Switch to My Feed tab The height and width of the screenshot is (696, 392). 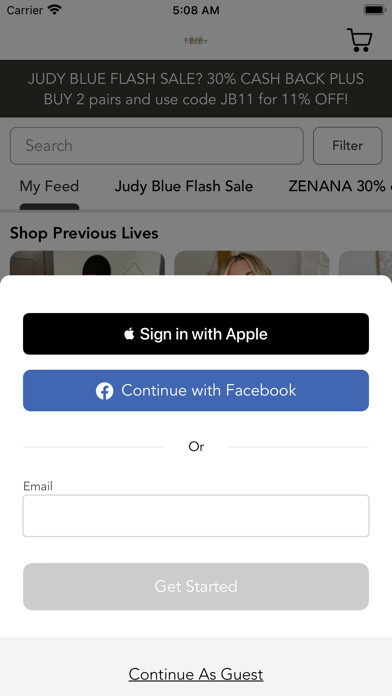[49, 186]
